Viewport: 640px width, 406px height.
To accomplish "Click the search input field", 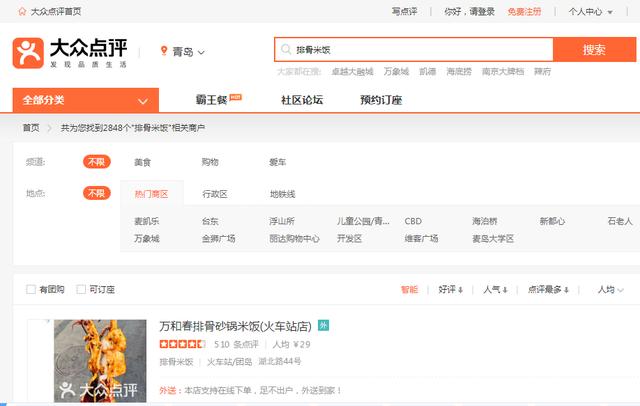I will pyautogui.click(x=420, y=50).
